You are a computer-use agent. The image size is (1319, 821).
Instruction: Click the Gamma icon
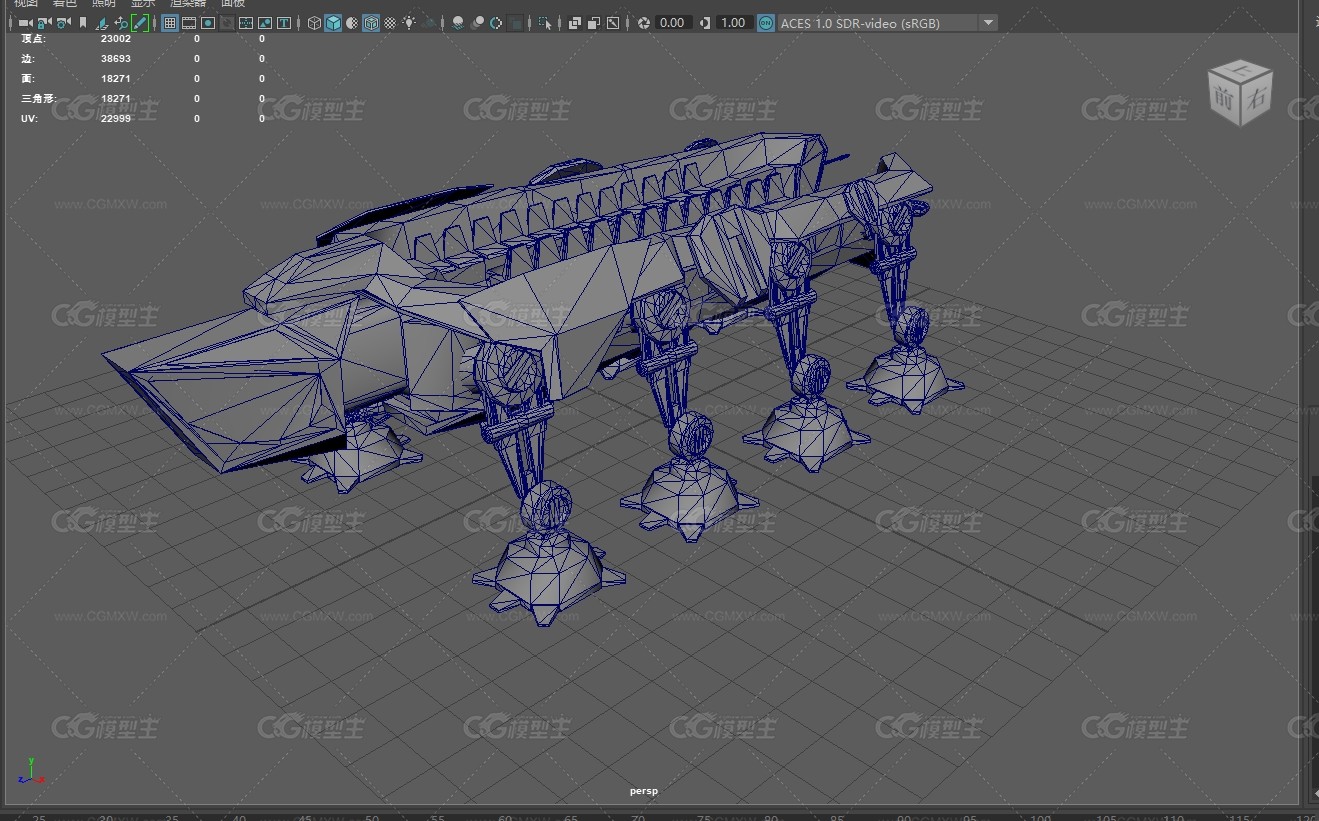coord(706,22)
